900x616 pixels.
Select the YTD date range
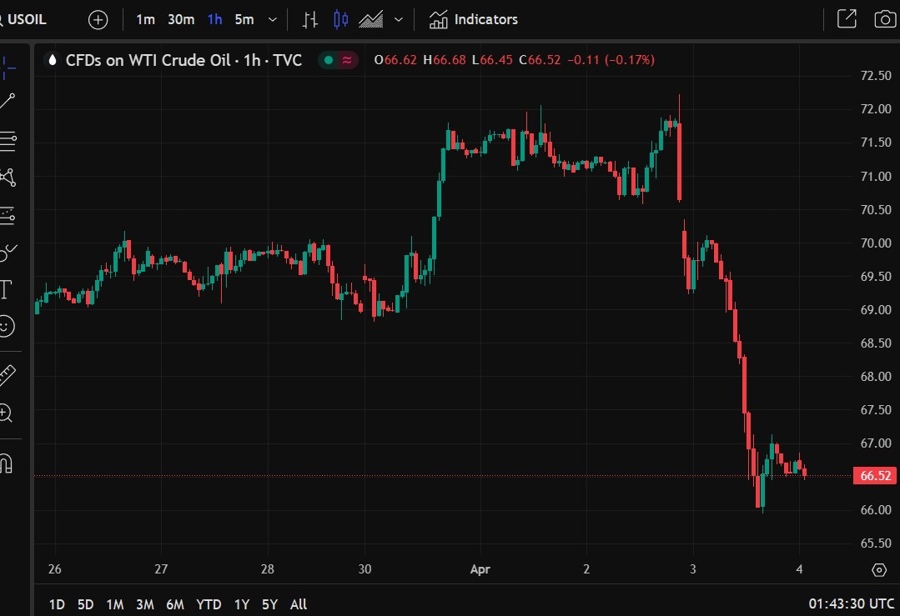208,604
